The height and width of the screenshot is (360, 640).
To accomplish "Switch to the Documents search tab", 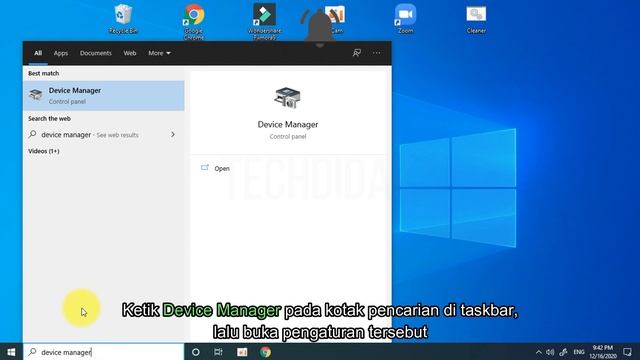I will (96, 53).
